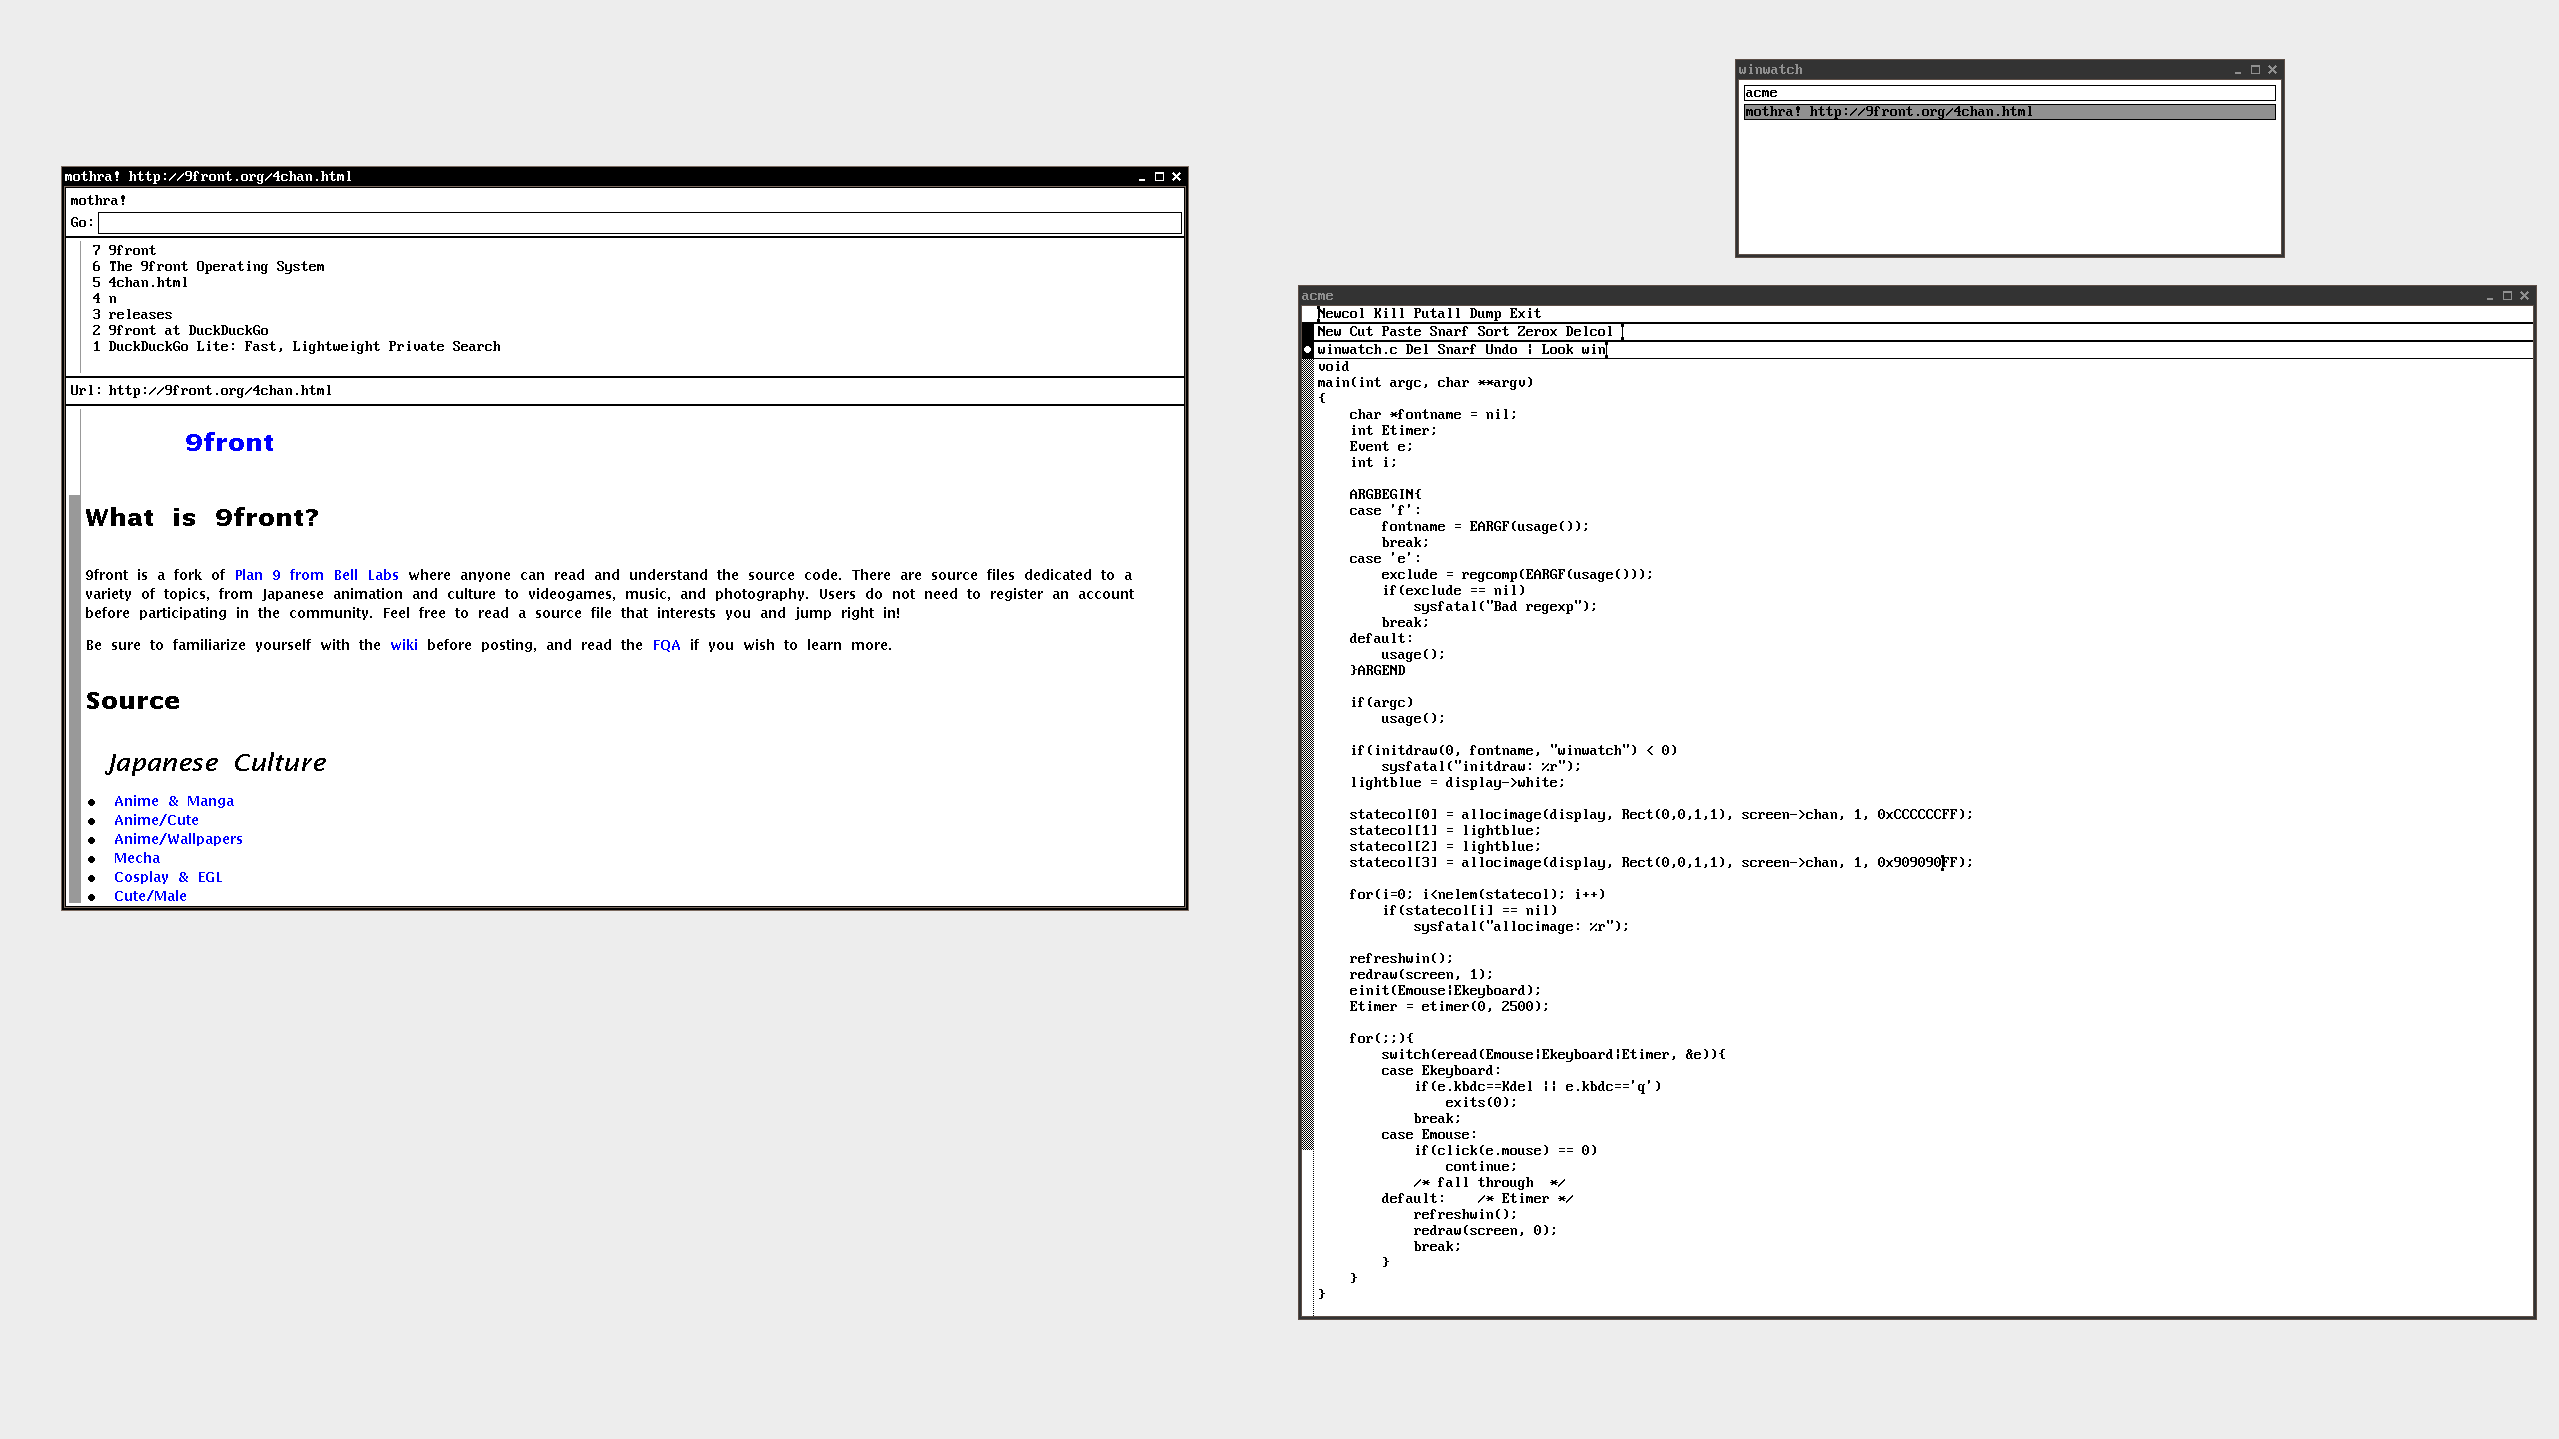Click the acme column layout box

[x=1307, y=331]
